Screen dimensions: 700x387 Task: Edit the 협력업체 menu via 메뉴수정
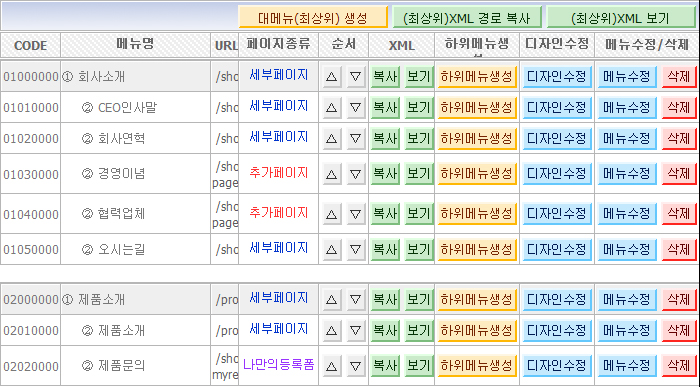click(x=627, y=214)
